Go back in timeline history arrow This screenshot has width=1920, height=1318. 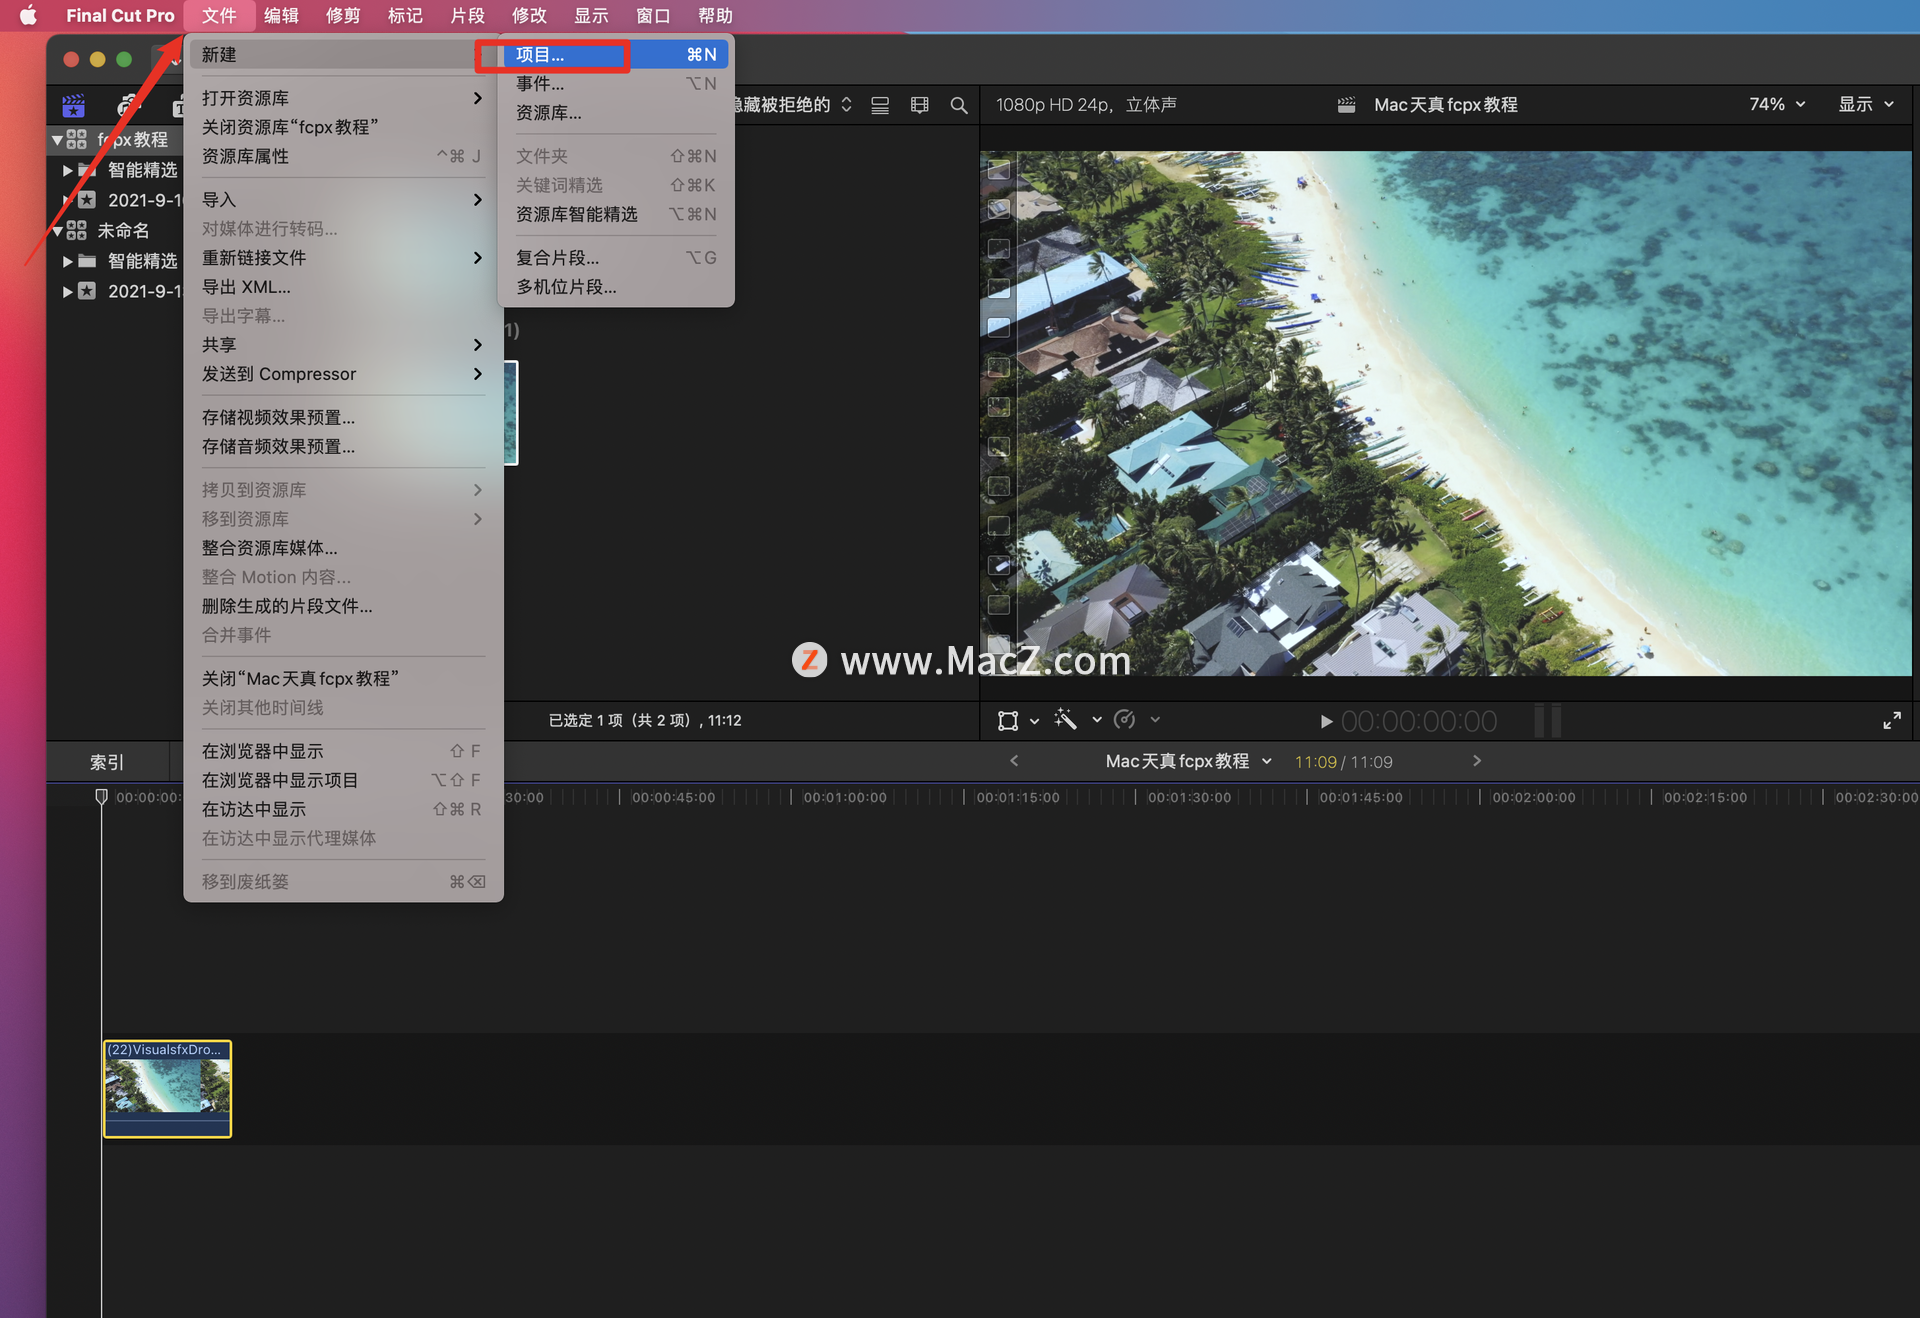point(1014,761)
